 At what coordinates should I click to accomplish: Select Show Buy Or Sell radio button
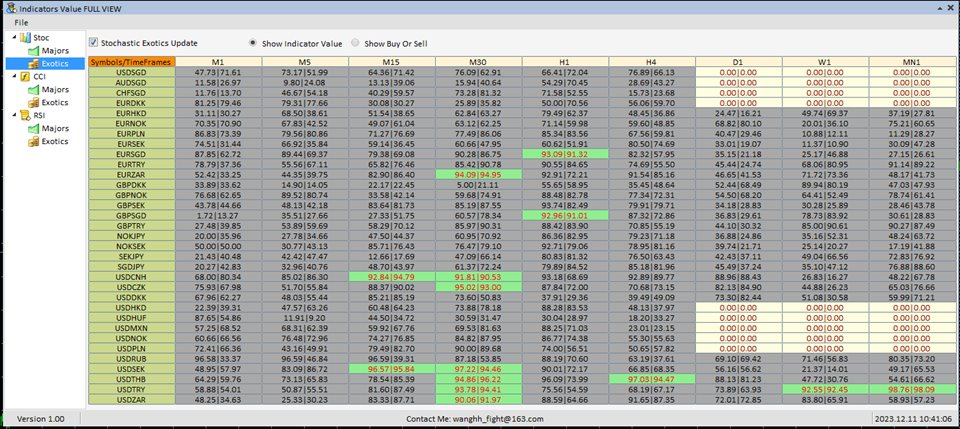pyautogui.click(x=355, y=43)
